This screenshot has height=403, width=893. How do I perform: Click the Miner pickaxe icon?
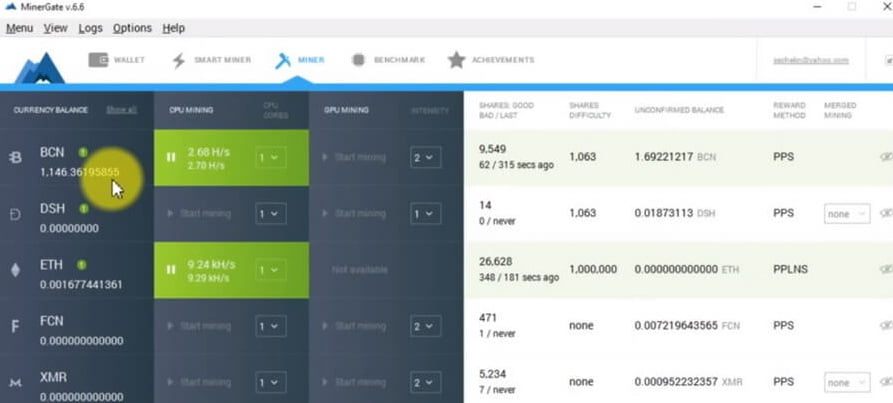point(283,60)
